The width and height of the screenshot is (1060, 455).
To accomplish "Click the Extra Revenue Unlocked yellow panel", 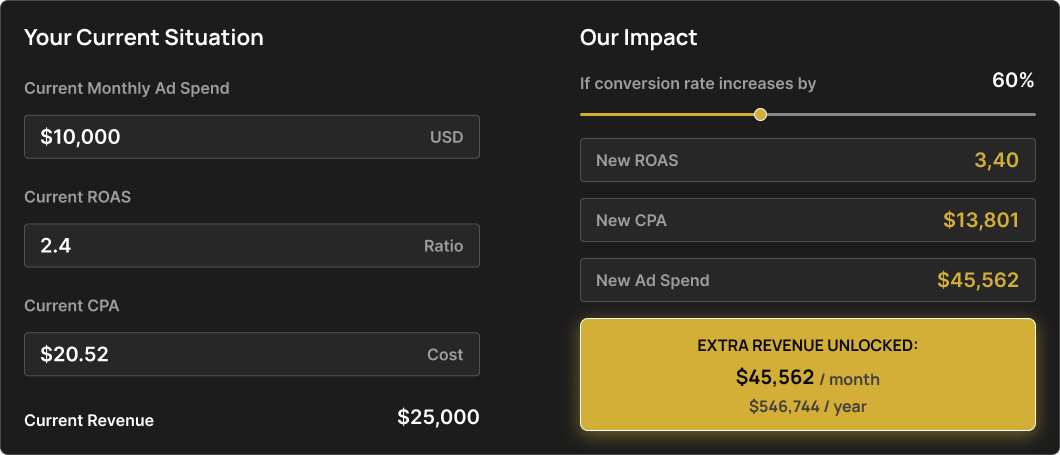I will 807,375.
